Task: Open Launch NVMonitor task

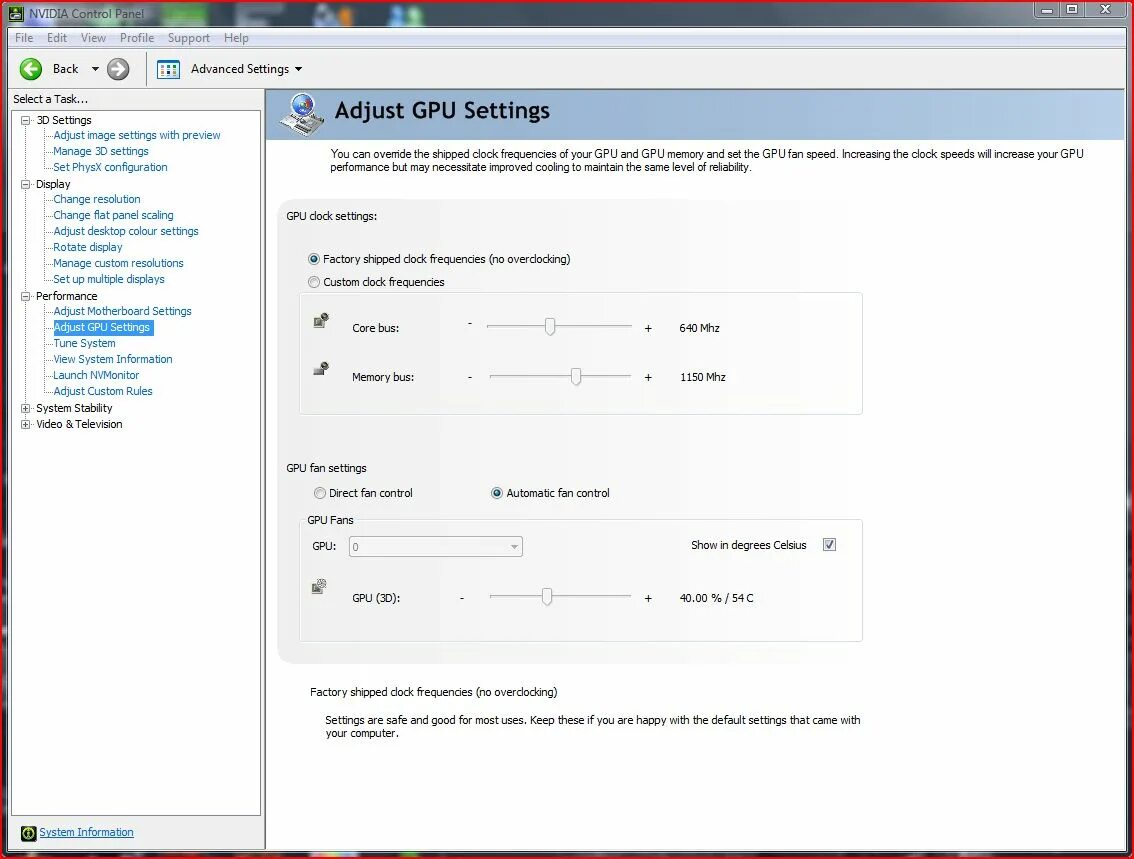Action: tap(96, 375)
